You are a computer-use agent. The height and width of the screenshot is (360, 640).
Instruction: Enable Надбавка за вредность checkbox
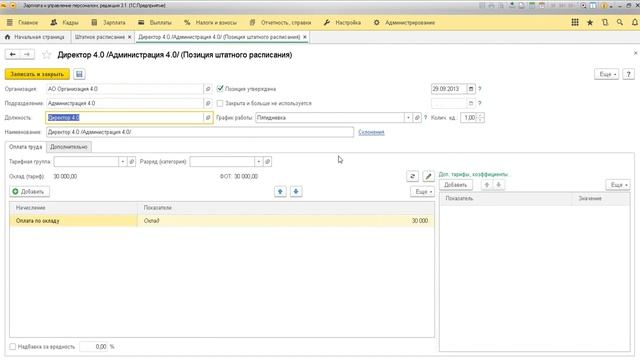[x=13, y=347]
